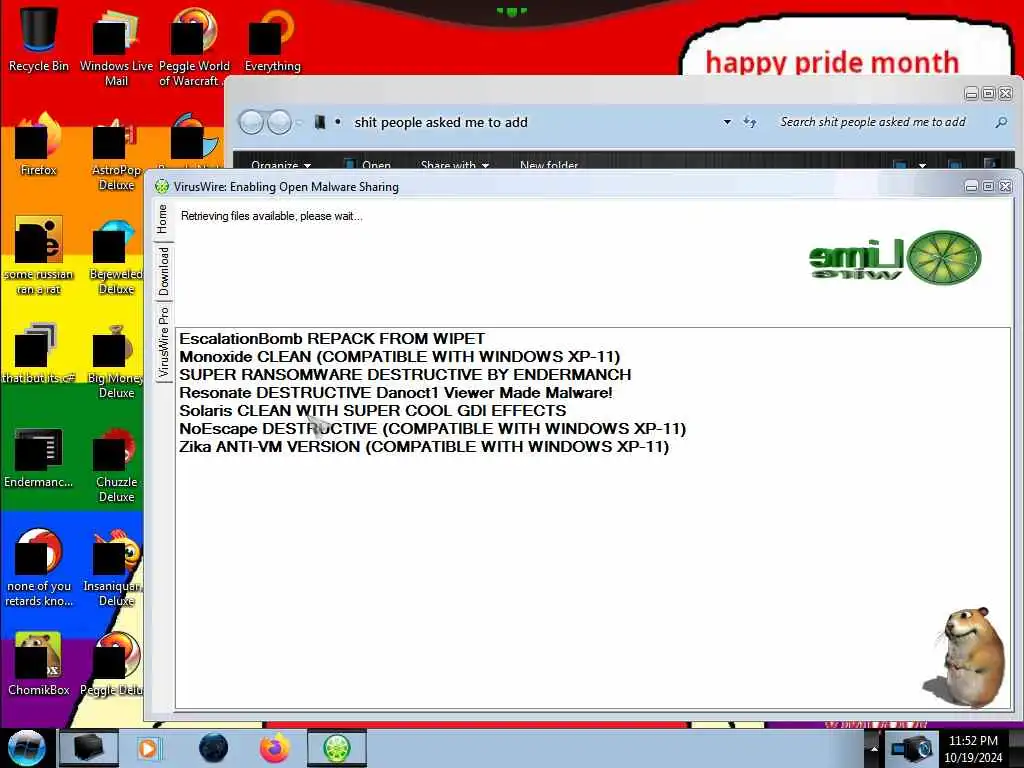1024x768 pixels.
Task: Open the Share with menu in Explorer
Action: (x=455, y=165)
